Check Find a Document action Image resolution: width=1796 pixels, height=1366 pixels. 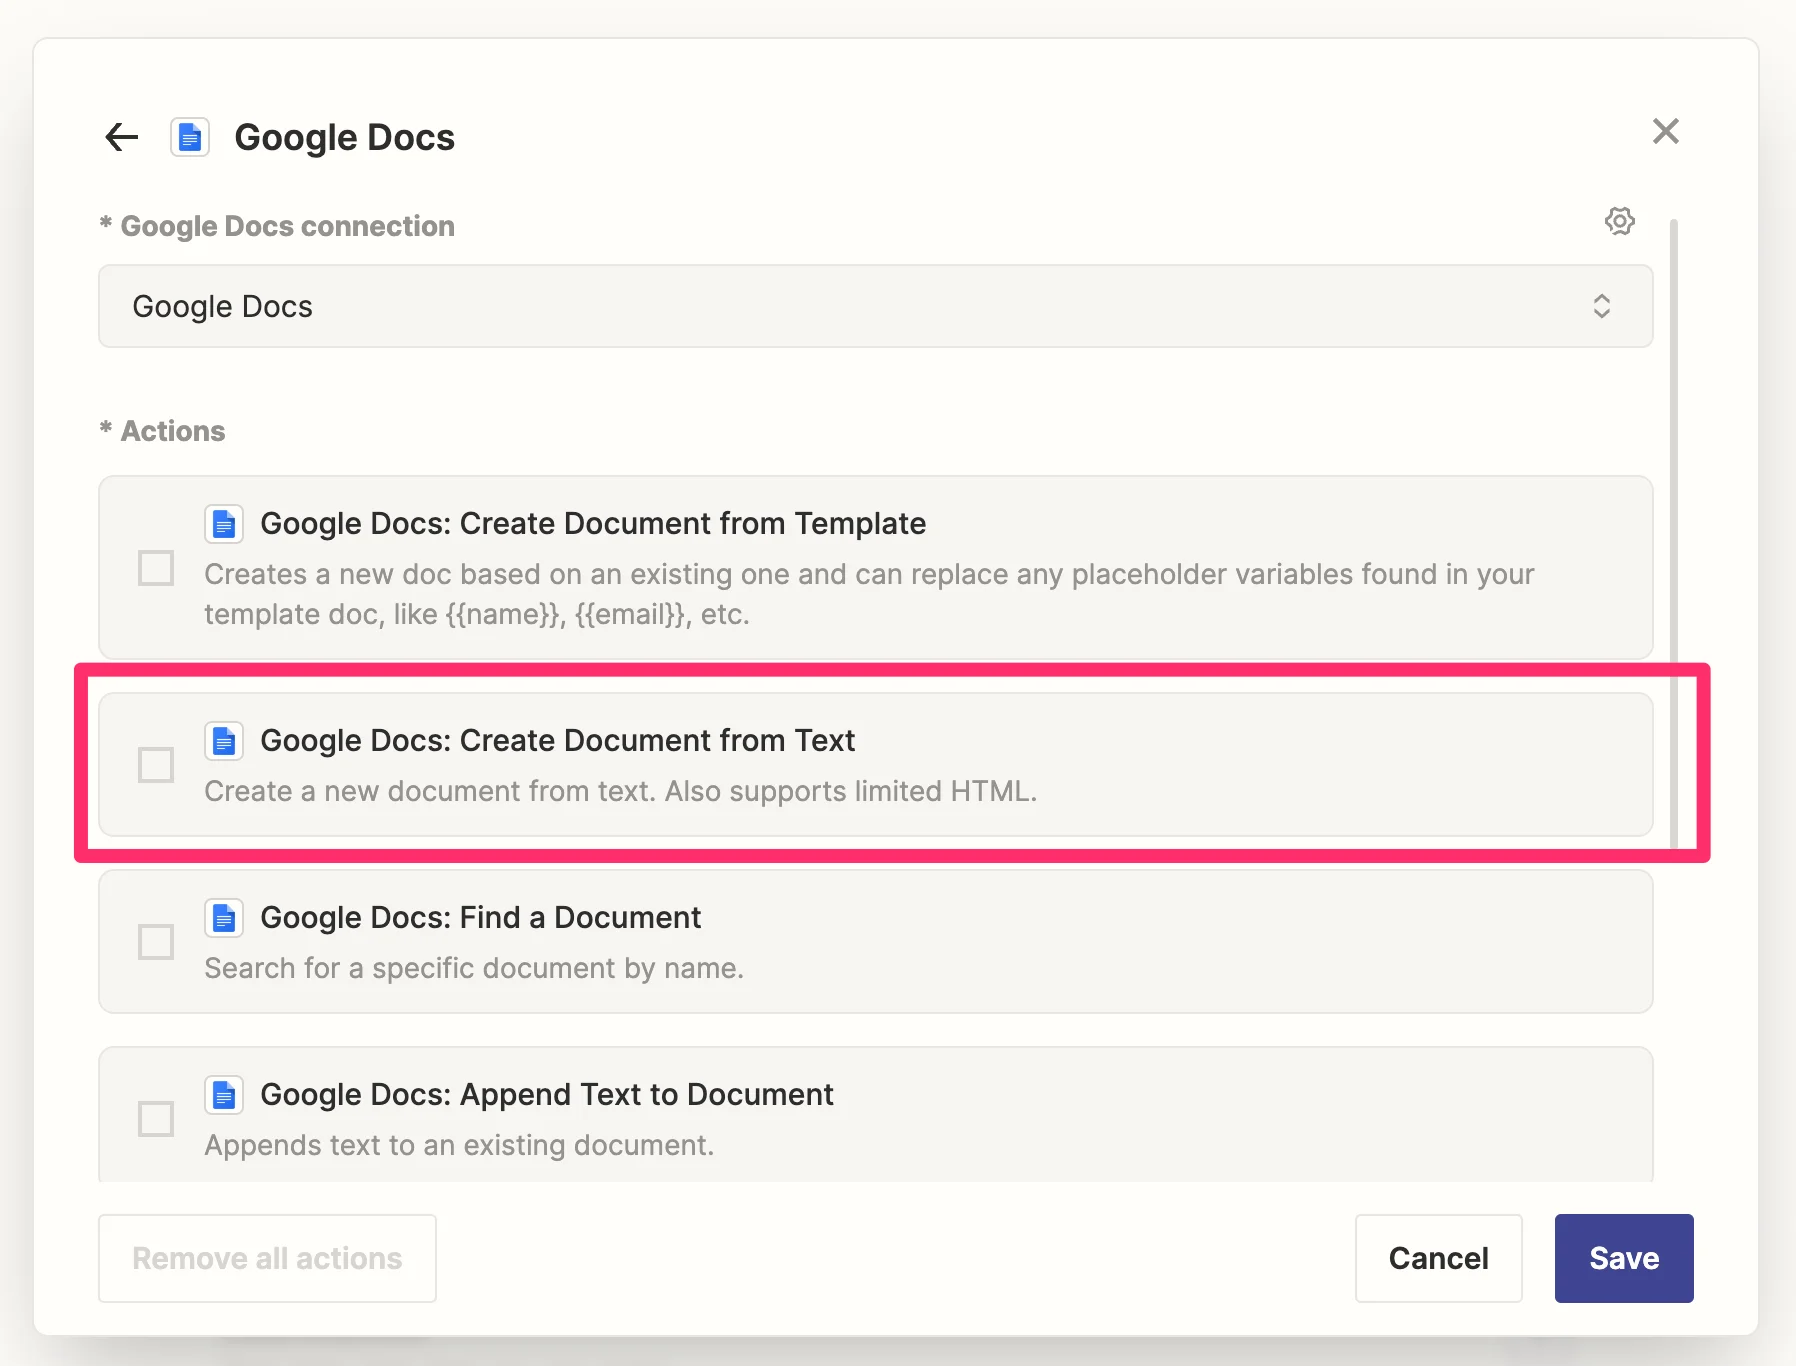156,942
